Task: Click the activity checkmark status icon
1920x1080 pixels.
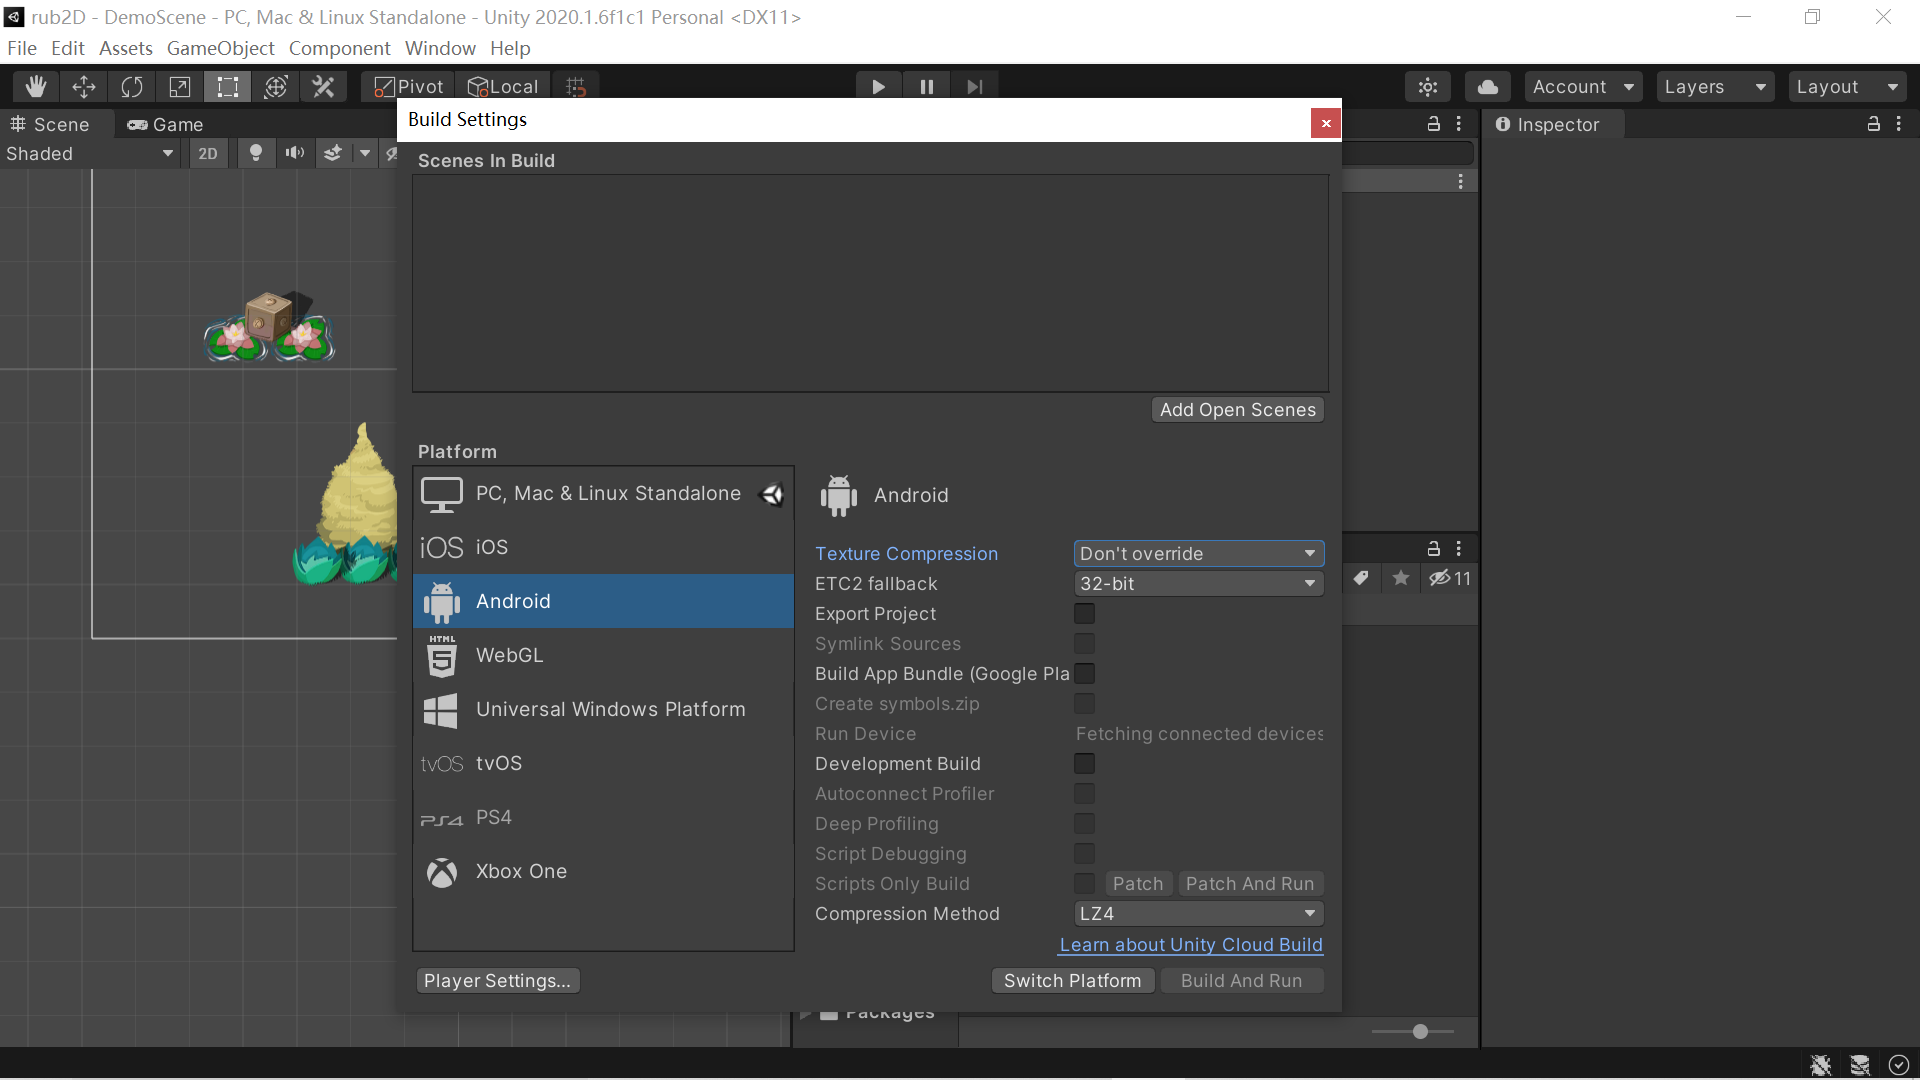Action: [x=1899, y=1065]
